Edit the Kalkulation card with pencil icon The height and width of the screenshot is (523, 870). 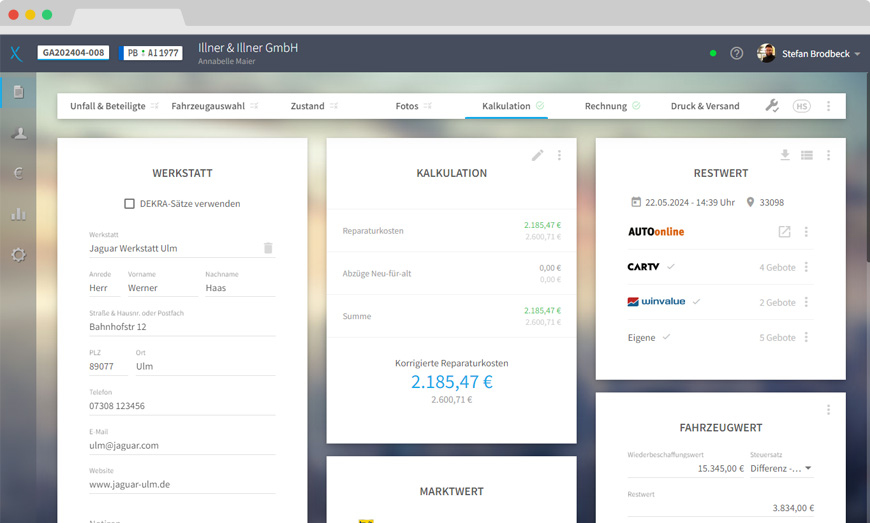coord(538,155)
